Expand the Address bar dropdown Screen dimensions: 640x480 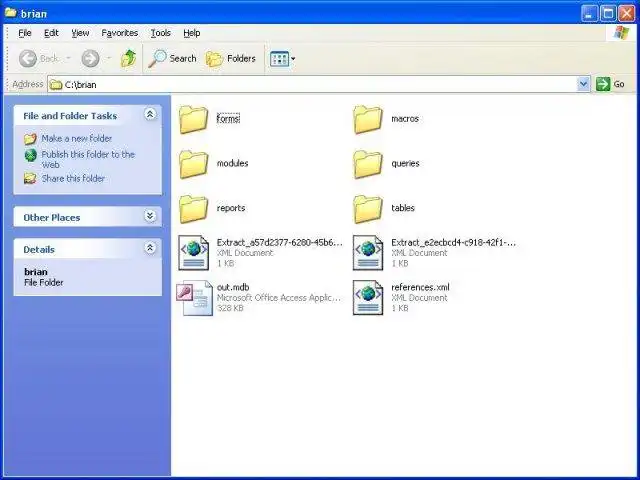point(584,84)
